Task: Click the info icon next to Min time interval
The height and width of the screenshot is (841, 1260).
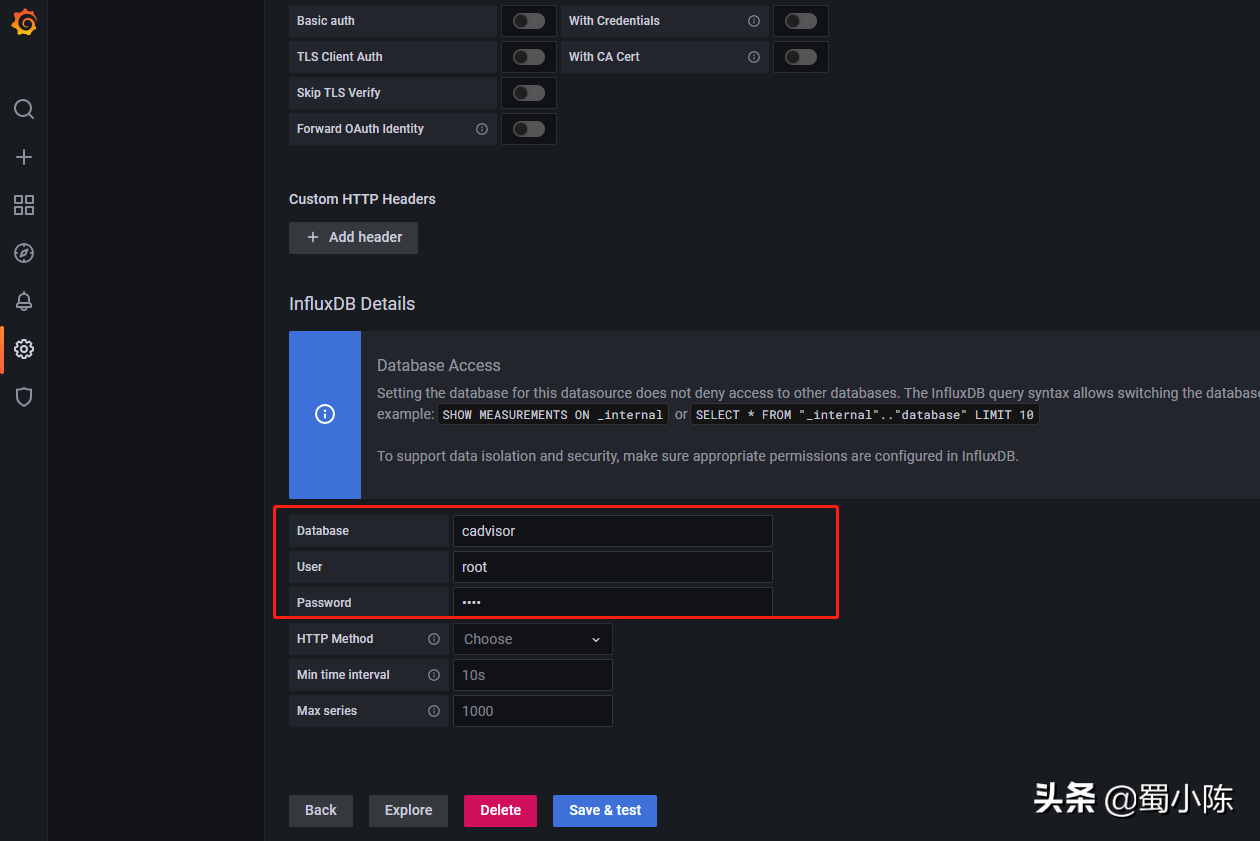Action: [434, 675]
